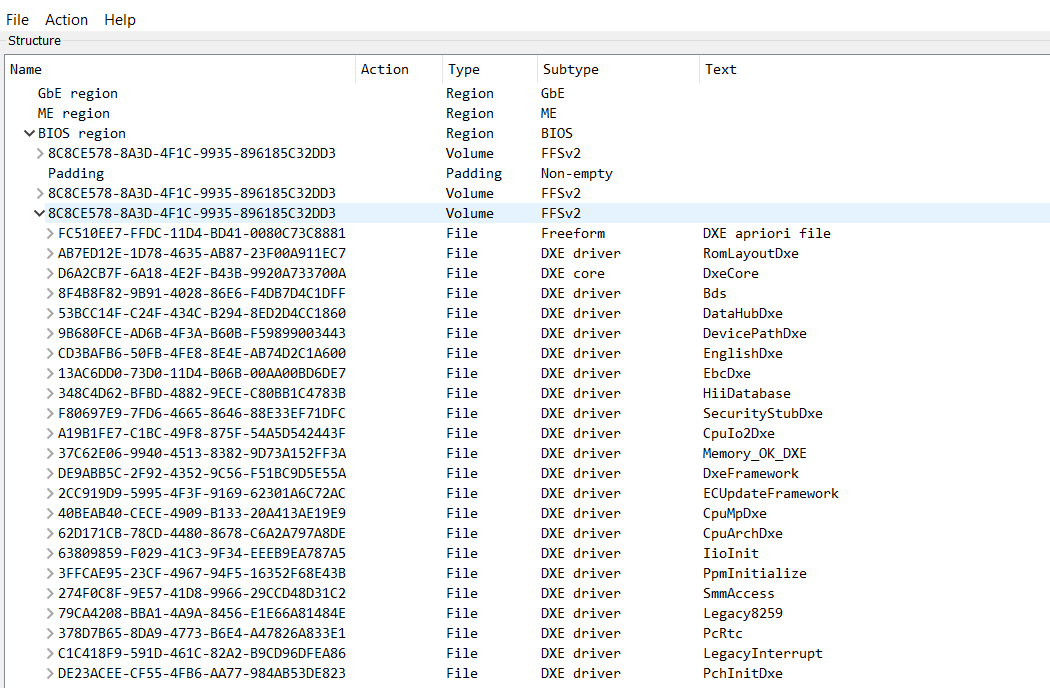This screenshot has width=1050, height=688.
Task: Select file 274F0C8F-9E57-41D8-9966-29CCD48D31C2
Action: point(202,594)
